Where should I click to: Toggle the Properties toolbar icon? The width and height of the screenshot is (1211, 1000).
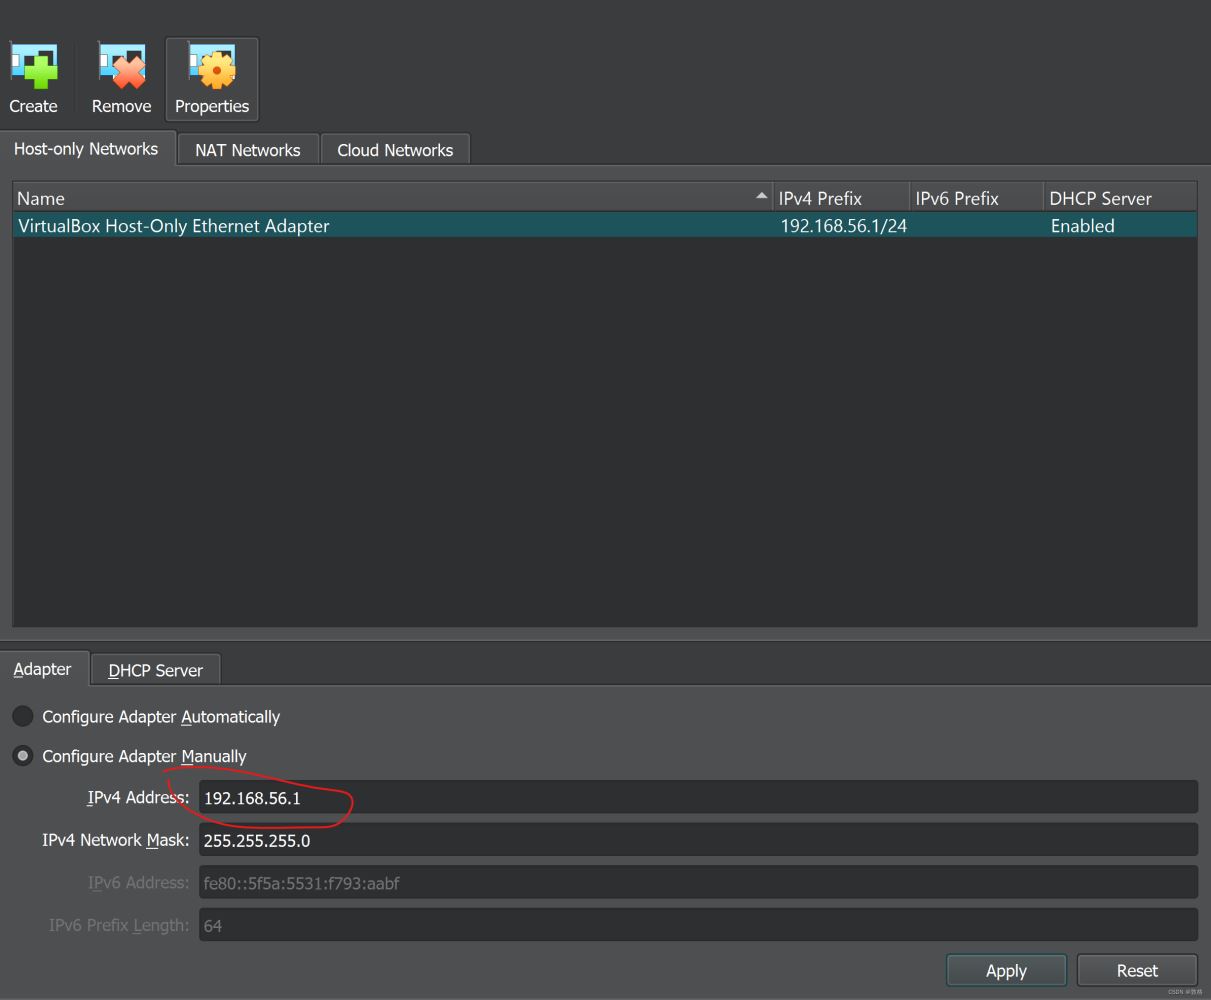pos(211,78)
